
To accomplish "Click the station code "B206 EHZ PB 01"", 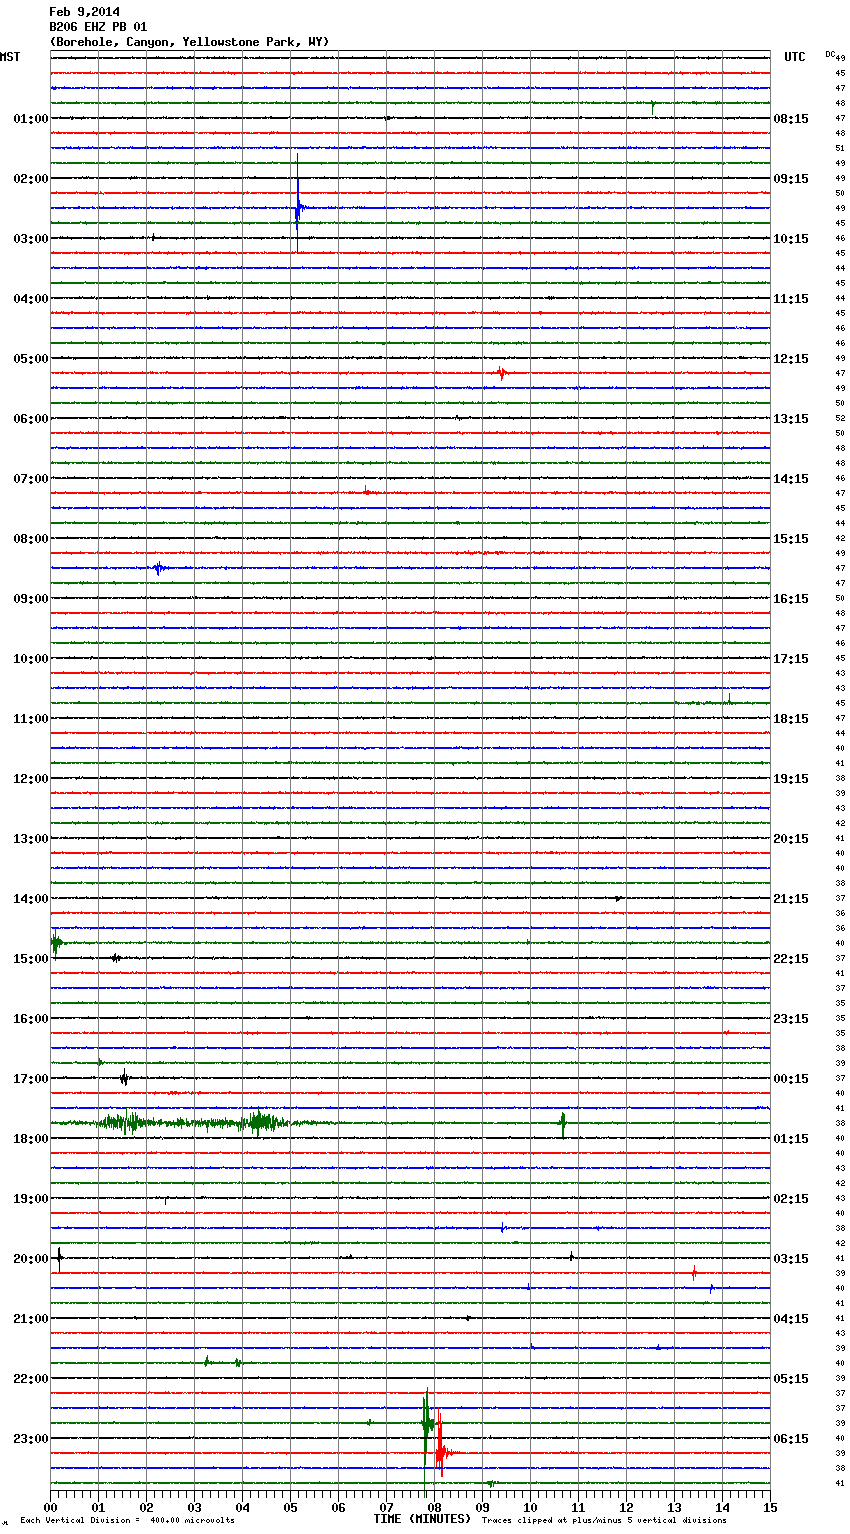I will (98, 27).
